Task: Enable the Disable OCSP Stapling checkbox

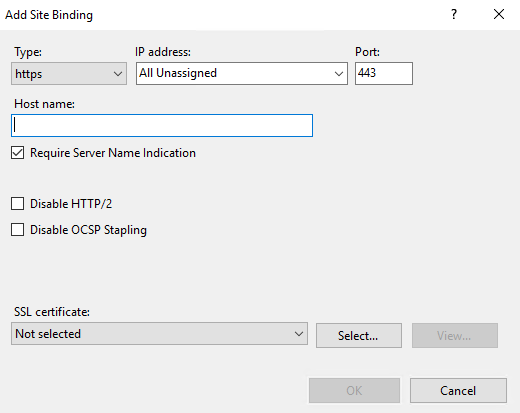Action: (17, 230)
